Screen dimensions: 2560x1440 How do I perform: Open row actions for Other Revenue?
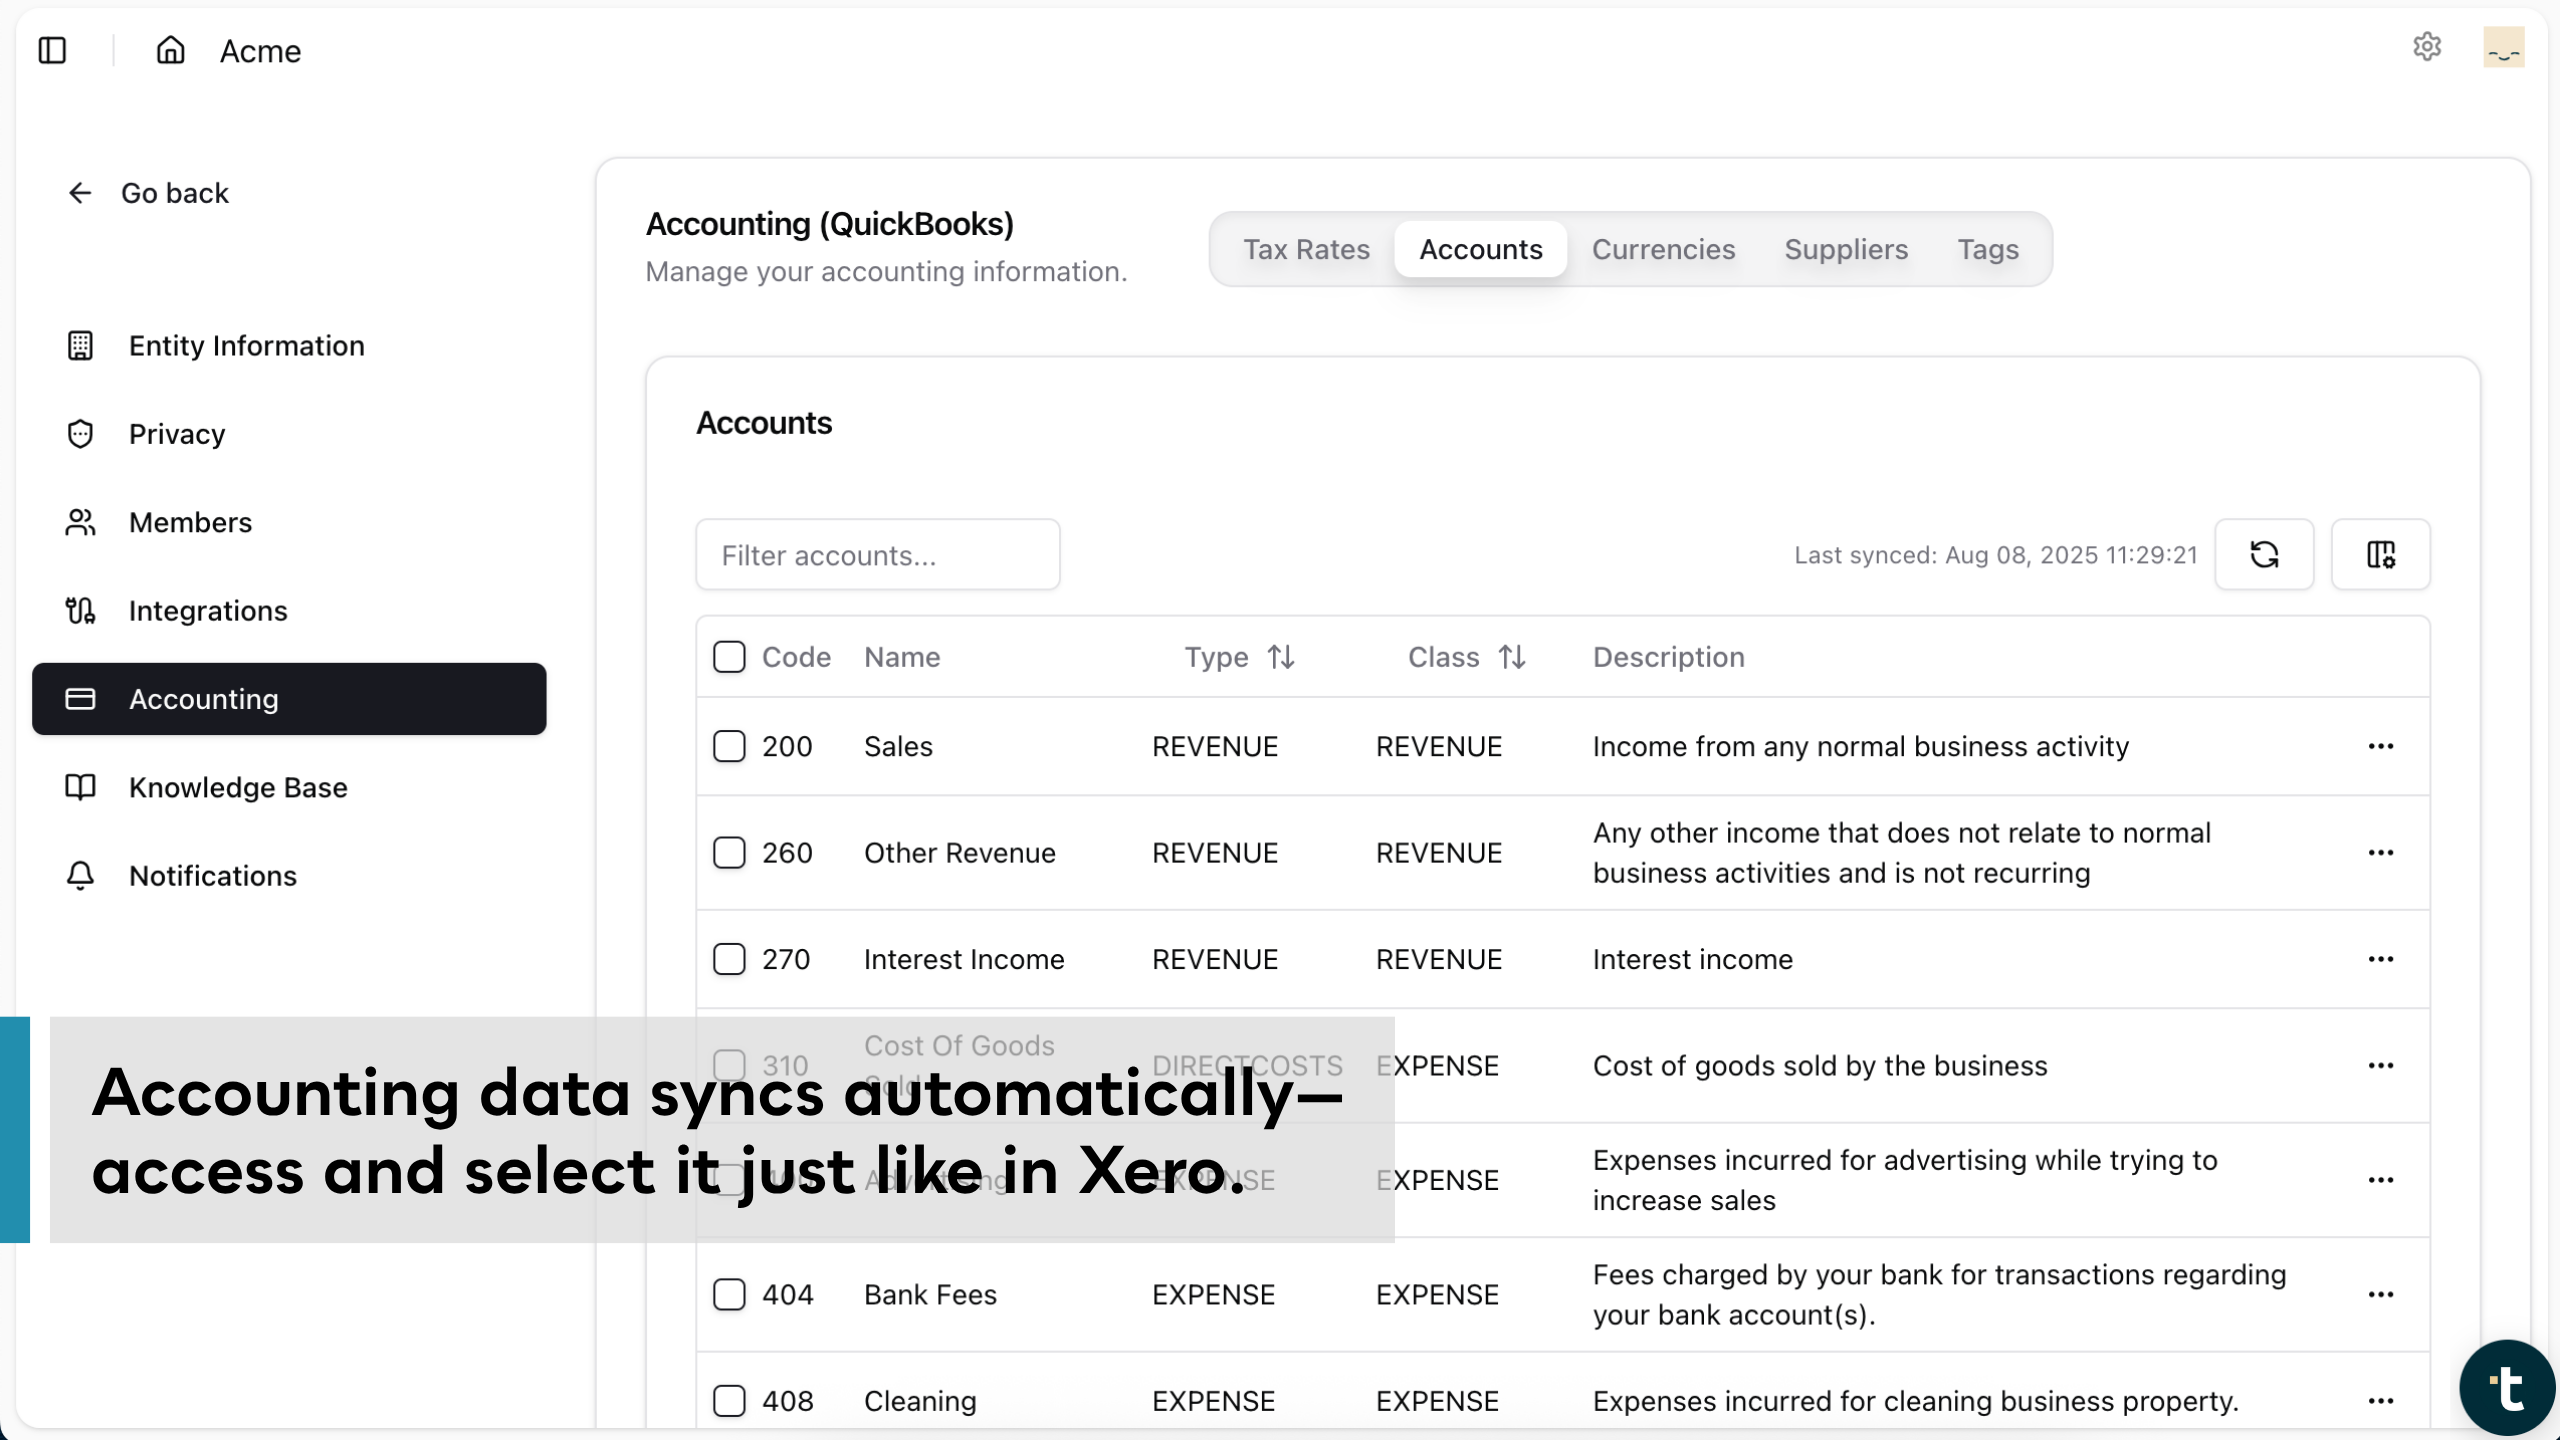[2381, 853]
